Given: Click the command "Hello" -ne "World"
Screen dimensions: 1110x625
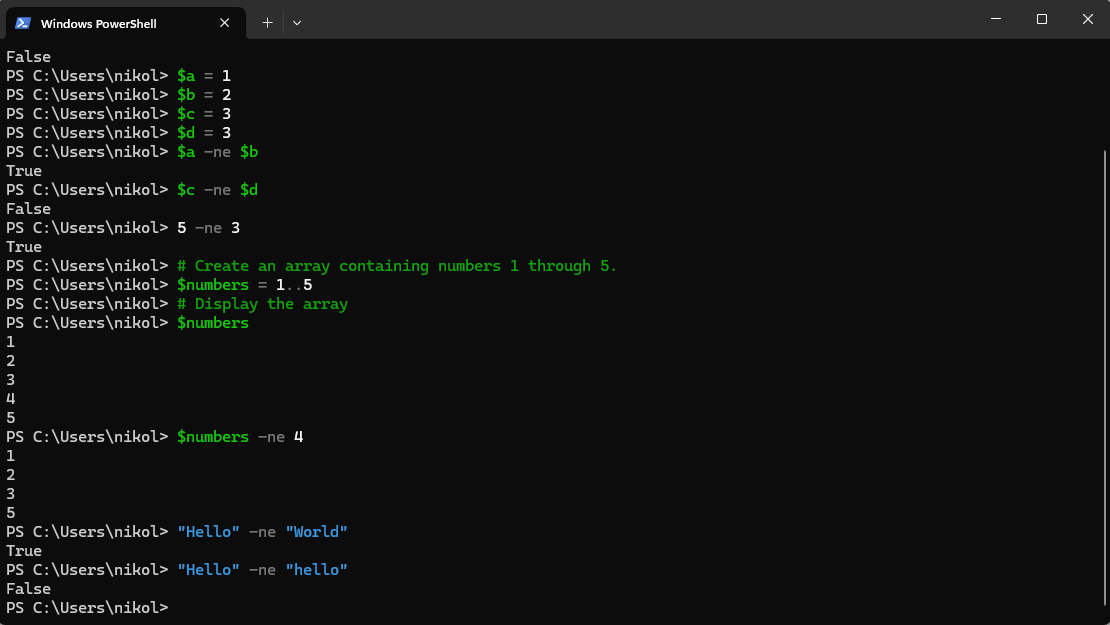Looking at the screenshot, I should point(262,532).
